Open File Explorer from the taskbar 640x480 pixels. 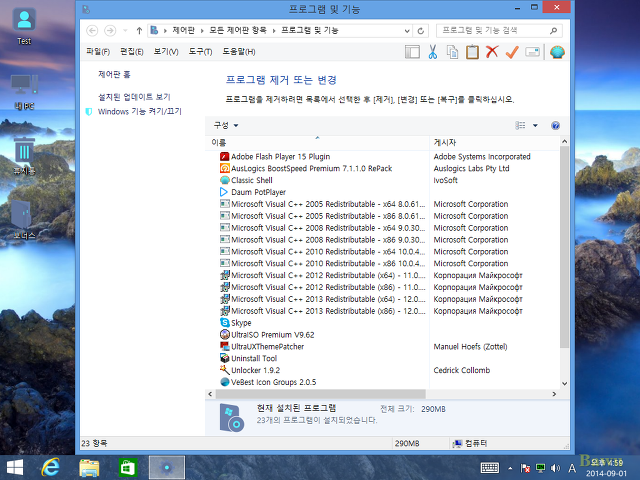pos(89,468)
